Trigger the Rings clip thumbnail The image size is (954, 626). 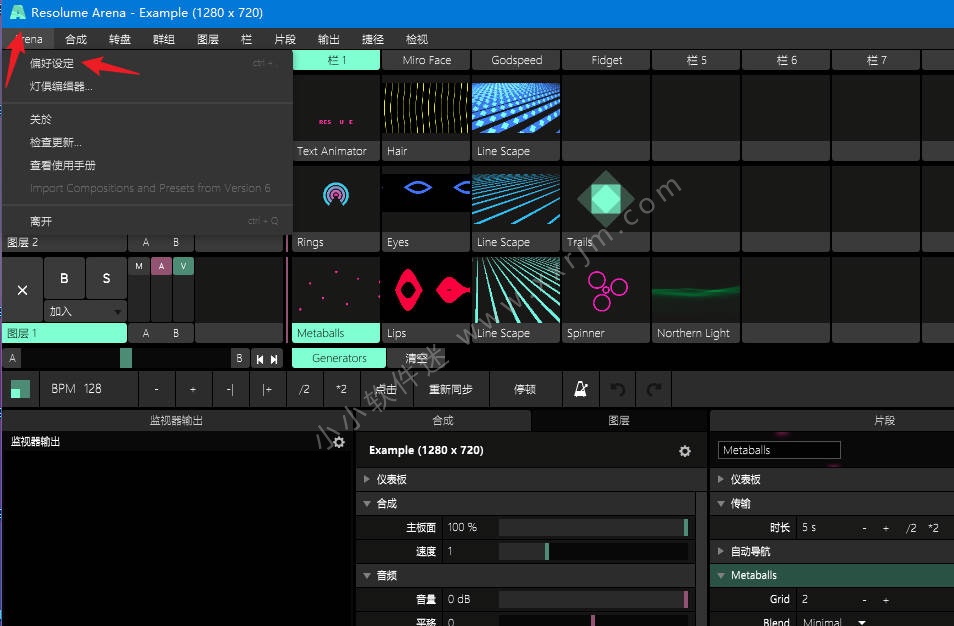coord(336,199)
